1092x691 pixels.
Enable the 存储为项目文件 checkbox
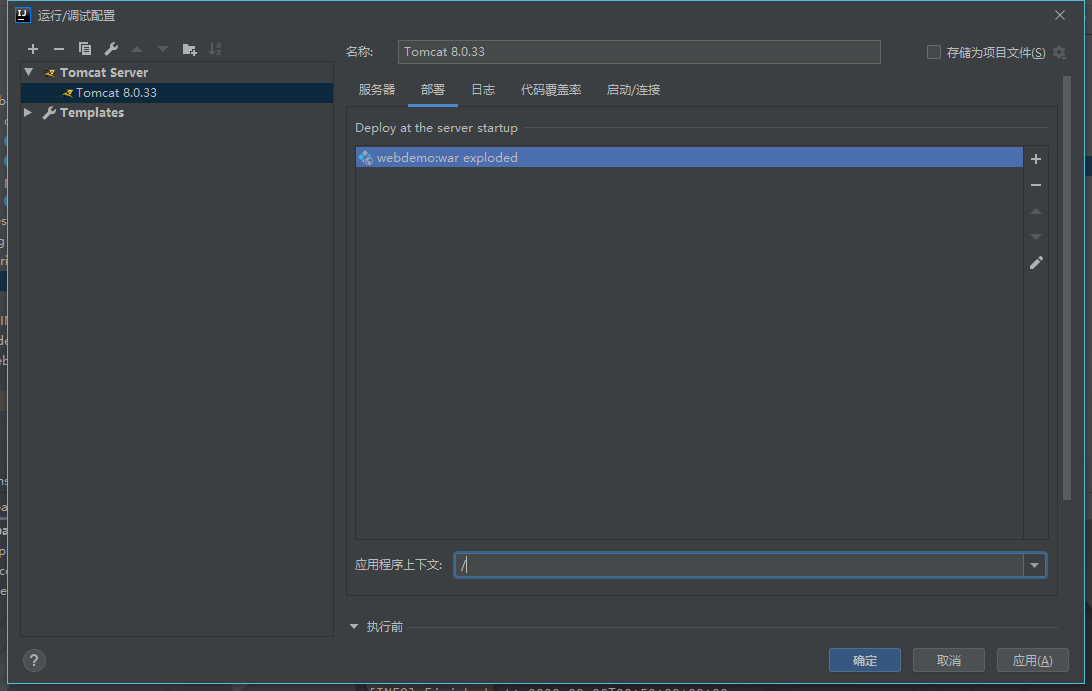(934, 52)
